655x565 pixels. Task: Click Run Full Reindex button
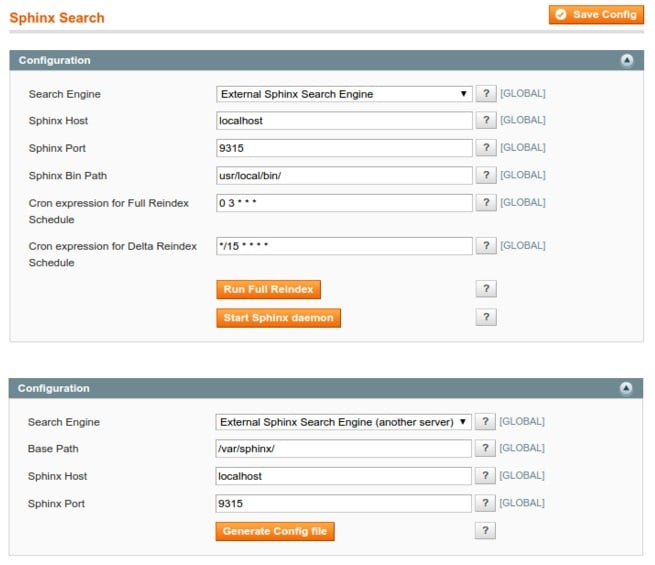[268, 289]
